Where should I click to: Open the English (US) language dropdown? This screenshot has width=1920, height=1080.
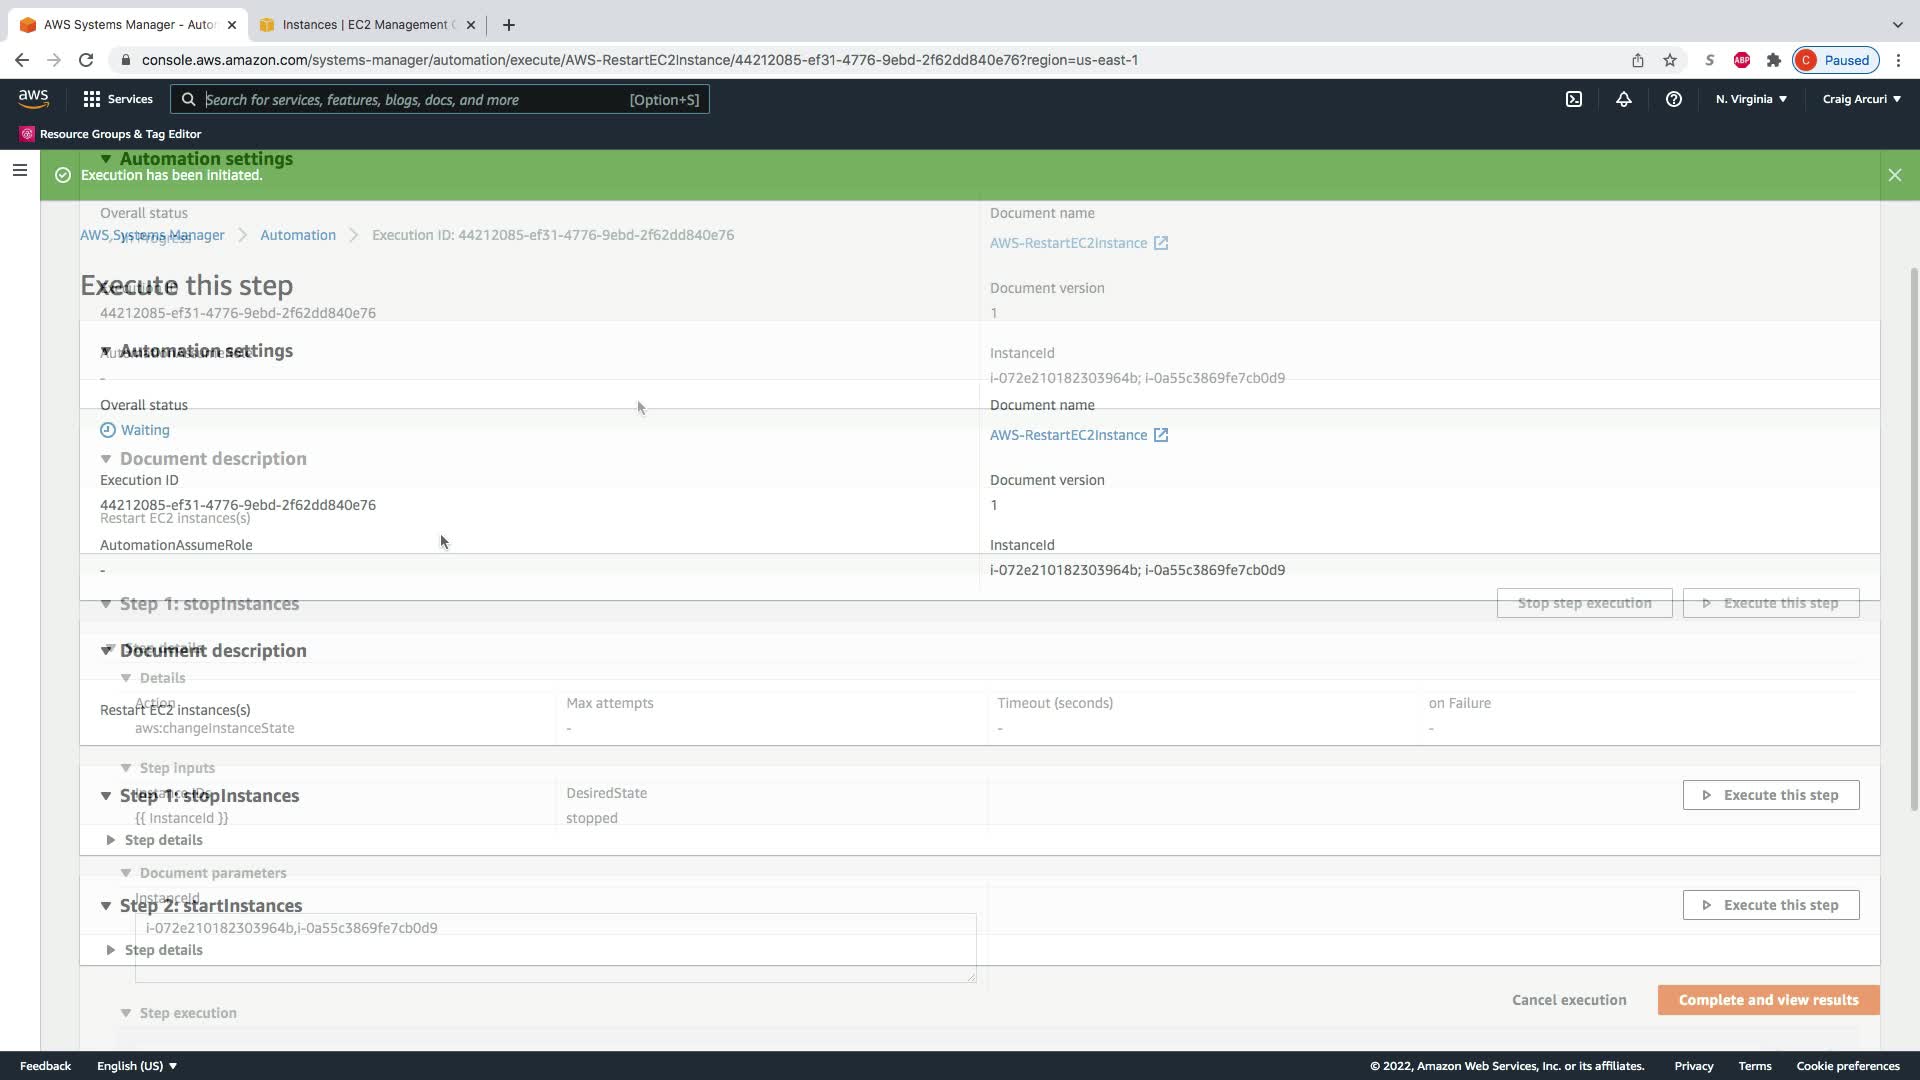(137, 1066)
